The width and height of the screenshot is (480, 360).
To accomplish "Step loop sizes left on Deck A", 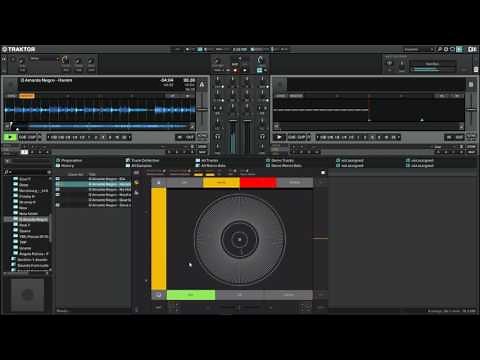I will pyautogui.click(x=48, y=137).
